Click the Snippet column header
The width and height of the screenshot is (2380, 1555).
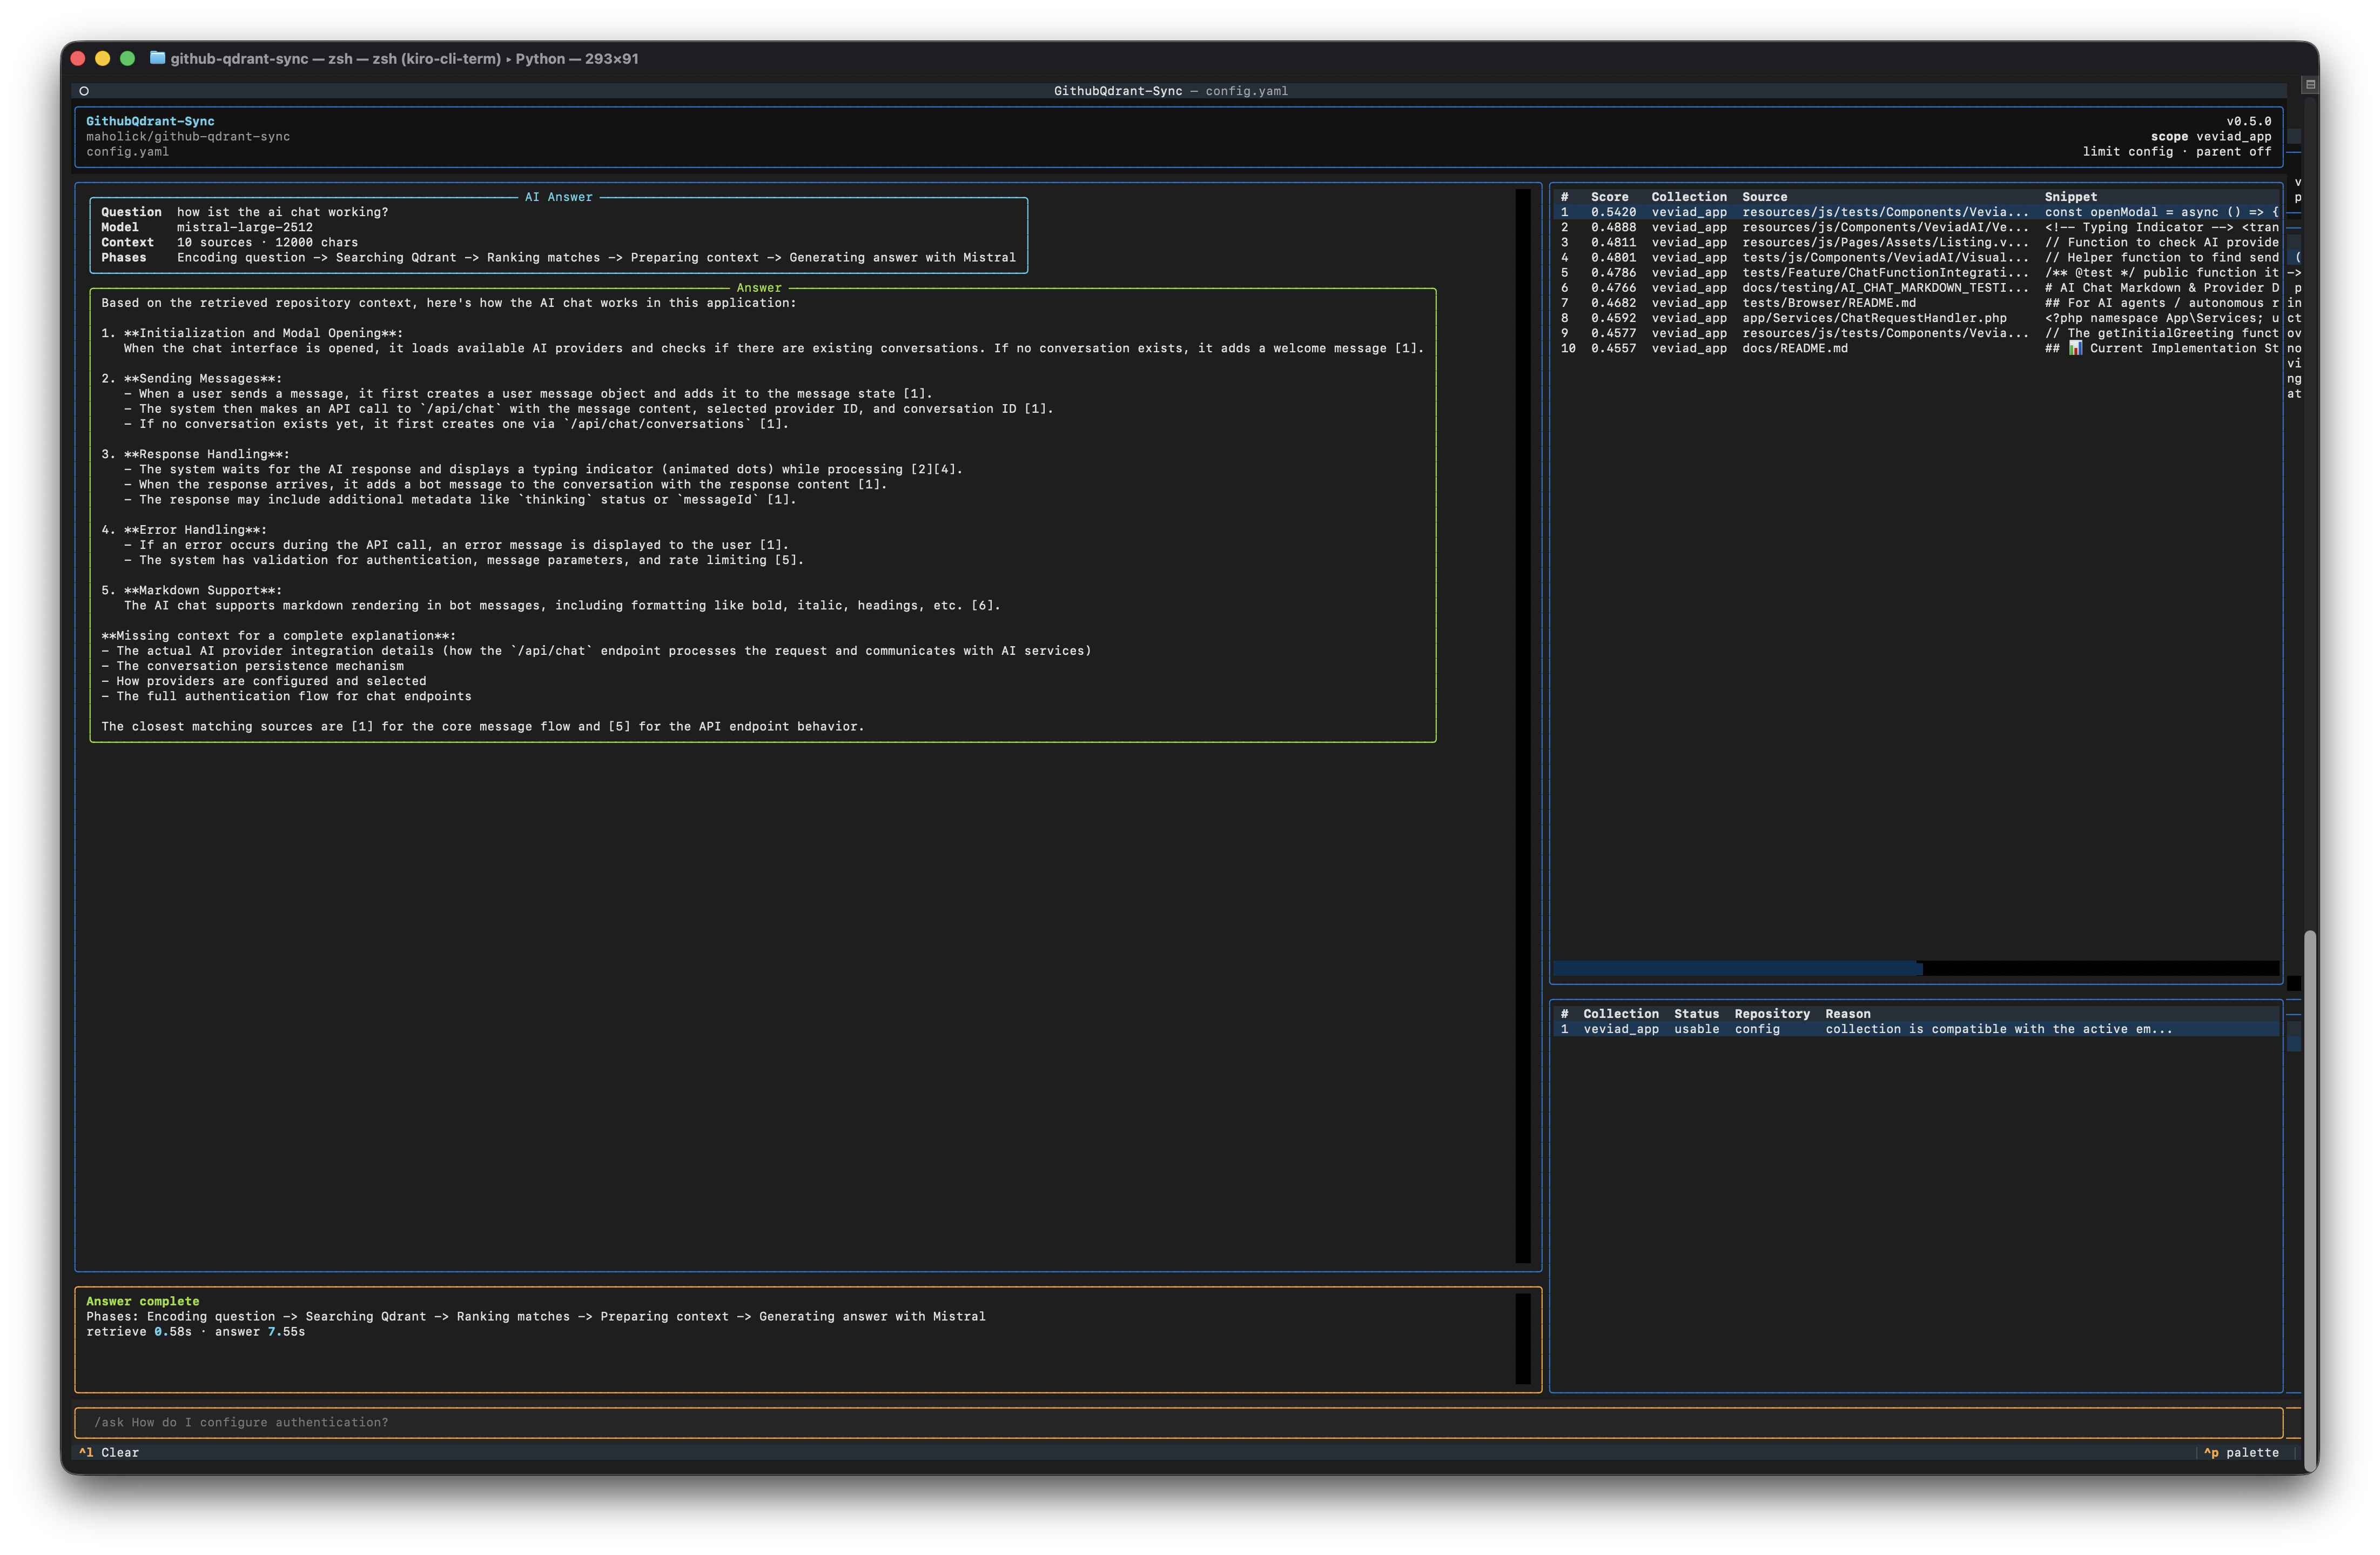click(x=2070, y=197)
